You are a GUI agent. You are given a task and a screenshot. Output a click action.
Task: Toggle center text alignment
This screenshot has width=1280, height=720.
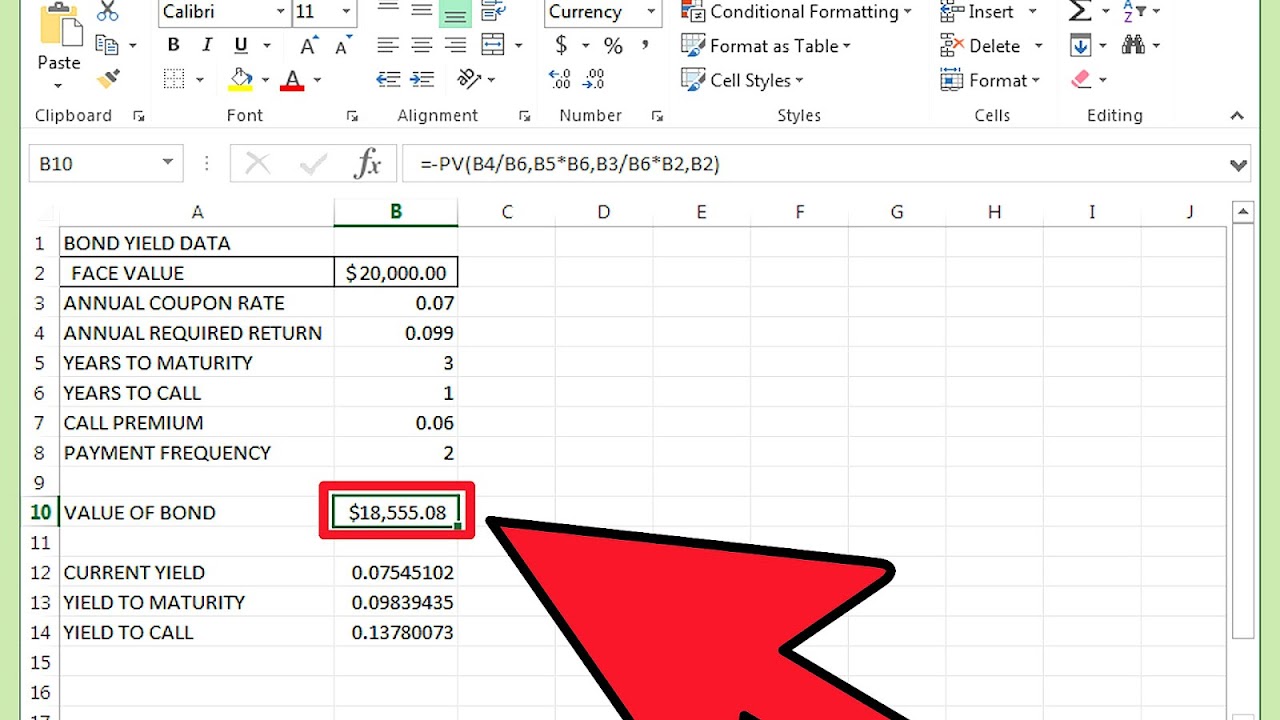pyautogui.click(x=421, y=44)
